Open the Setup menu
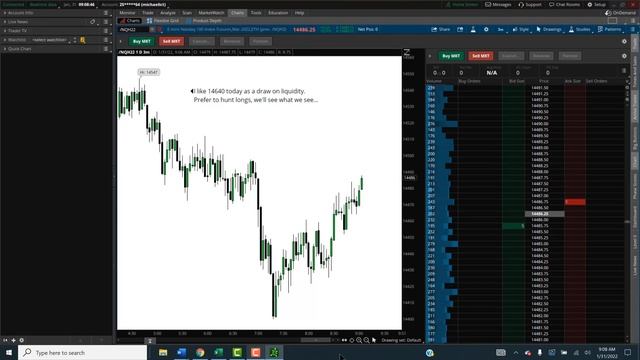This screenshot has height=360, width=640. click(x=596, y=4)
